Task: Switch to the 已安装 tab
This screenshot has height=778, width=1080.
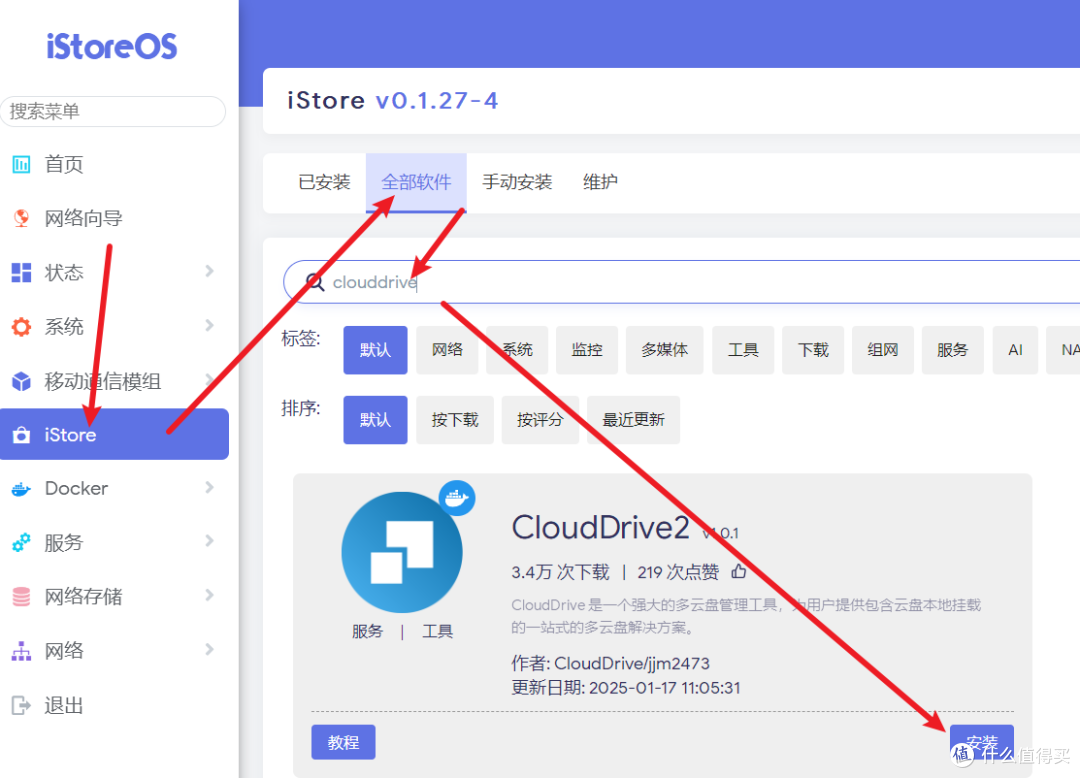Action: point(325,182)
